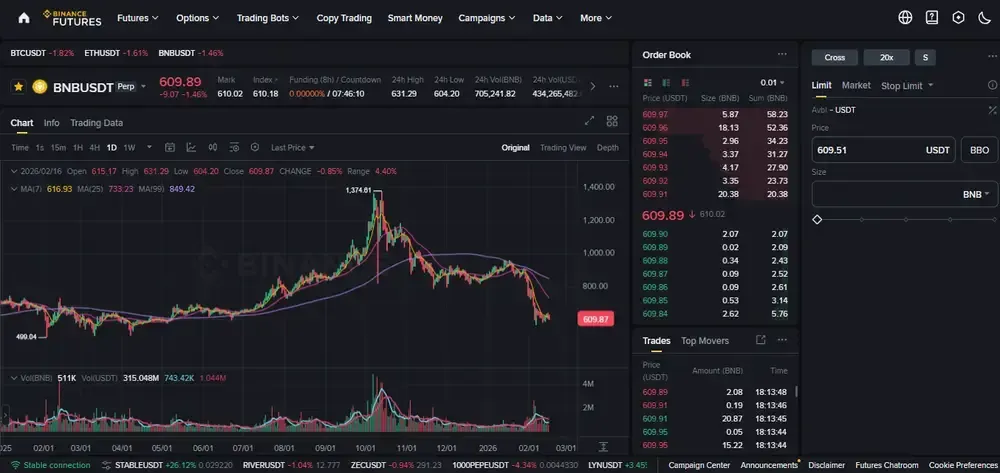
Task: Select the 1W chart interval
Action: (x=129, y=147)
